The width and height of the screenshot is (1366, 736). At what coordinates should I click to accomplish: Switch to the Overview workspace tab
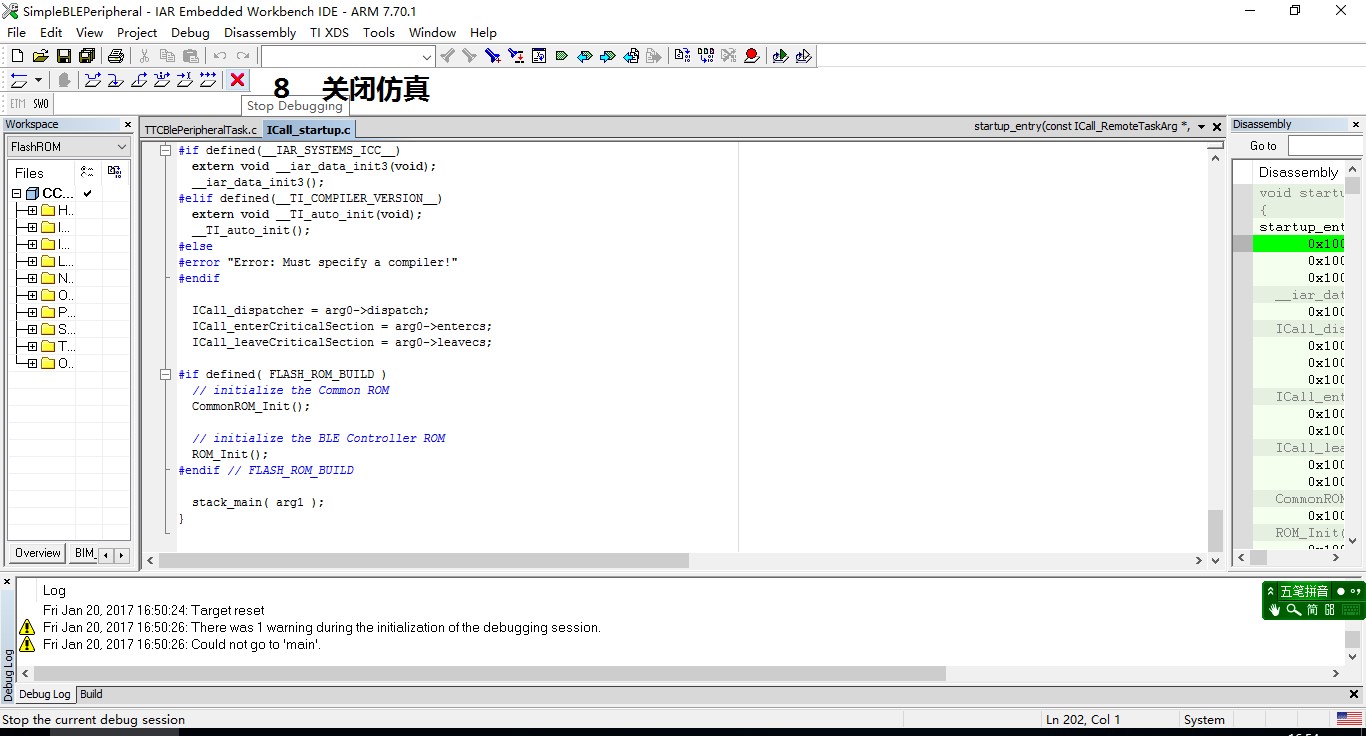click(x=38, y=553)
